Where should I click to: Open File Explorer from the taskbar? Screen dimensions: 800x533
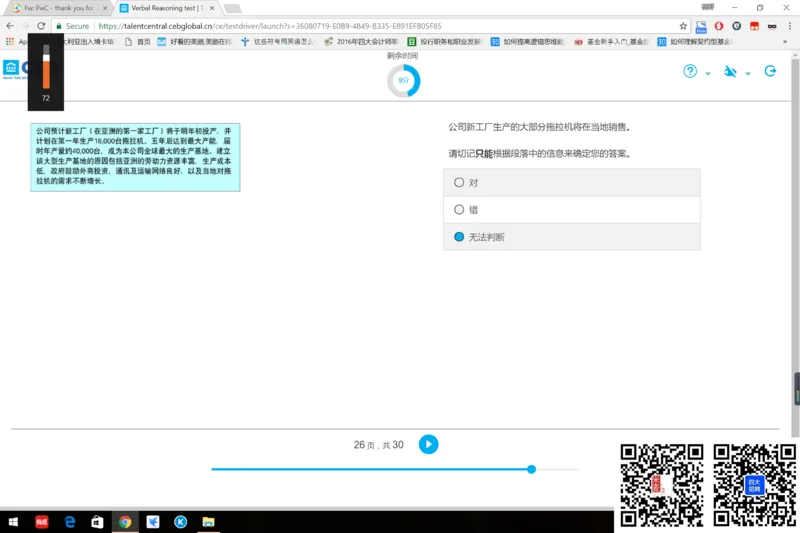(208, 521)
